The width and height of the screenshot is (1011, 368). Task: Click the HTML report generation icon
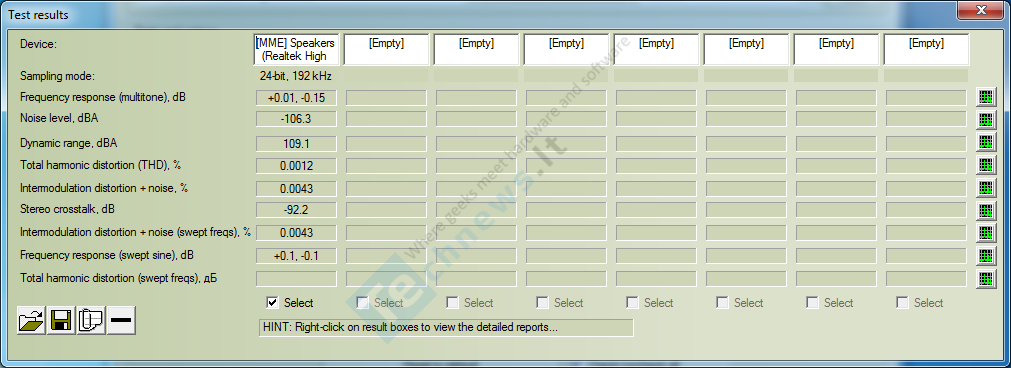point(91,320)
